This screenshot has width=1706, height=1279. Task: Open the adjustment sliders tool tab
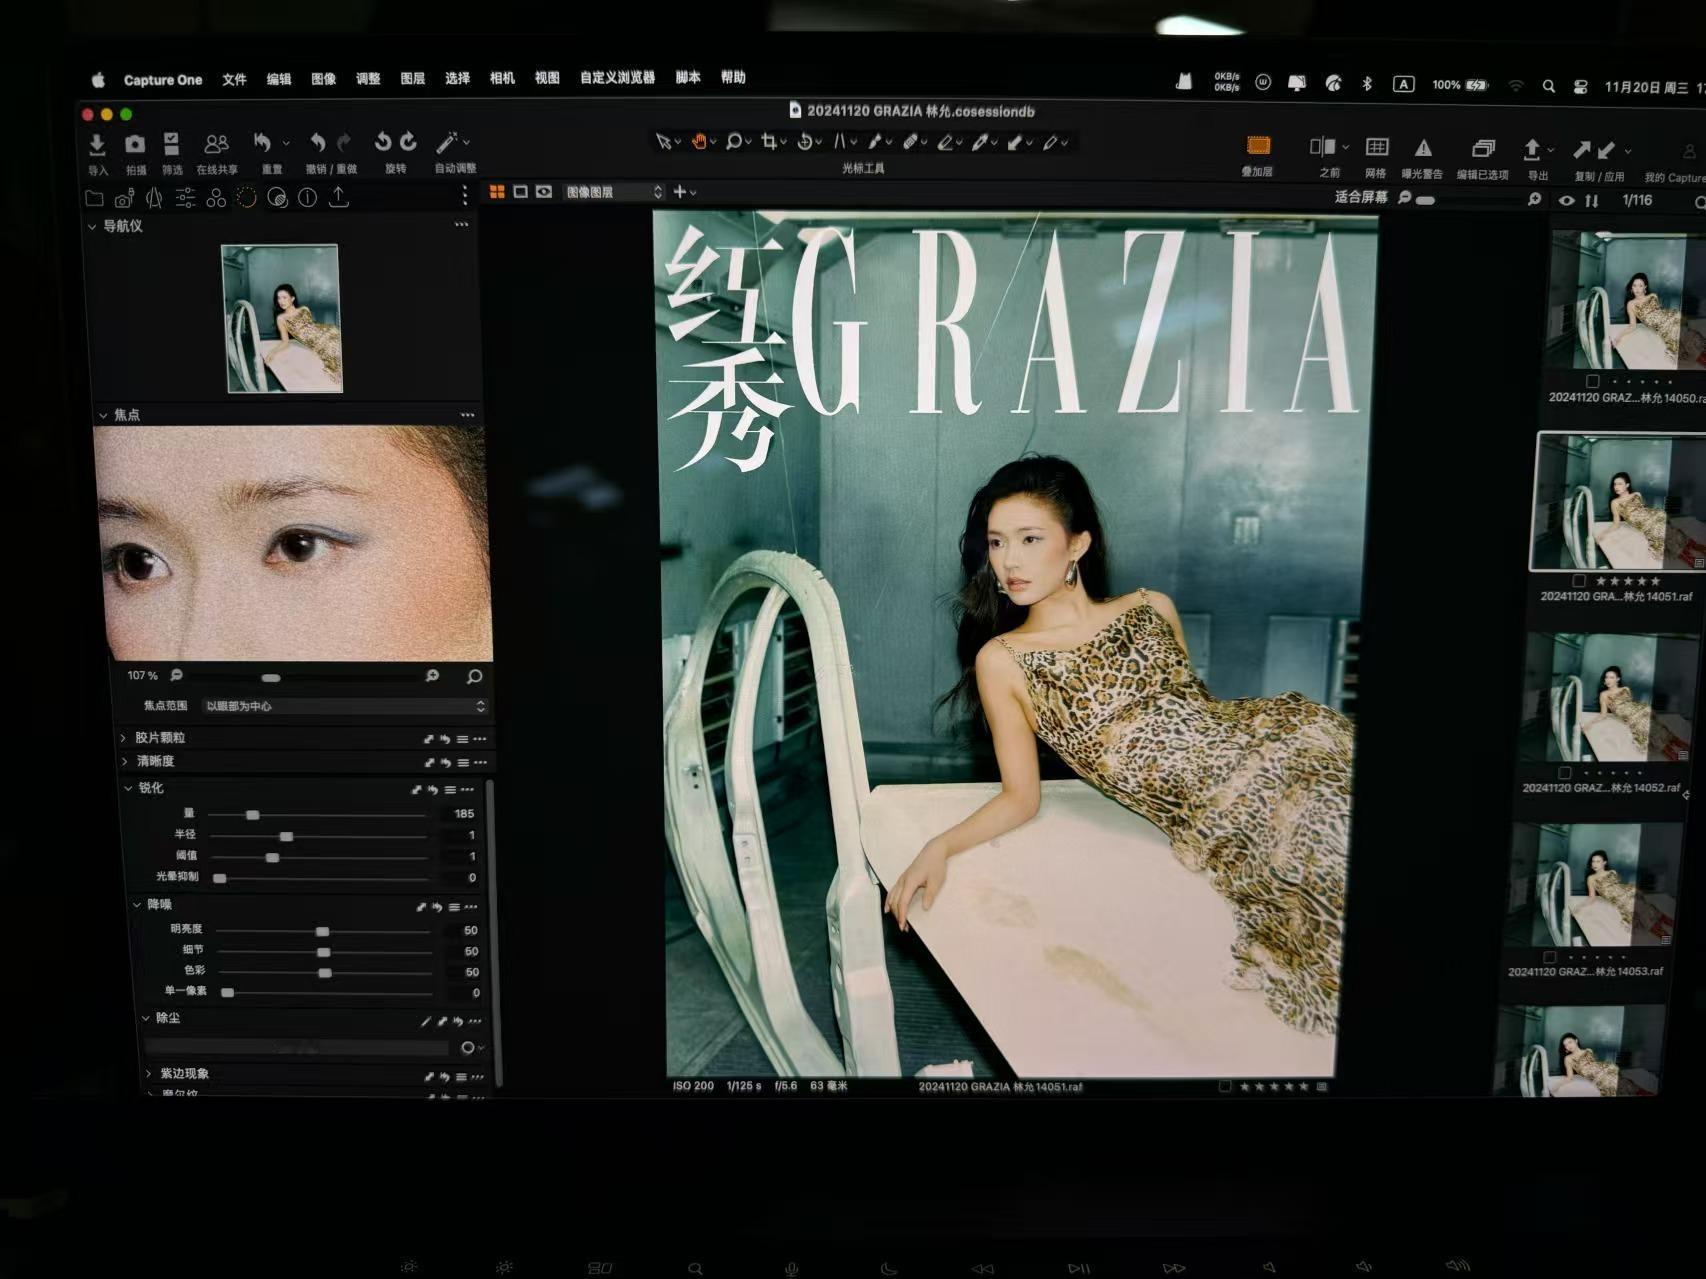click(185, 198)
